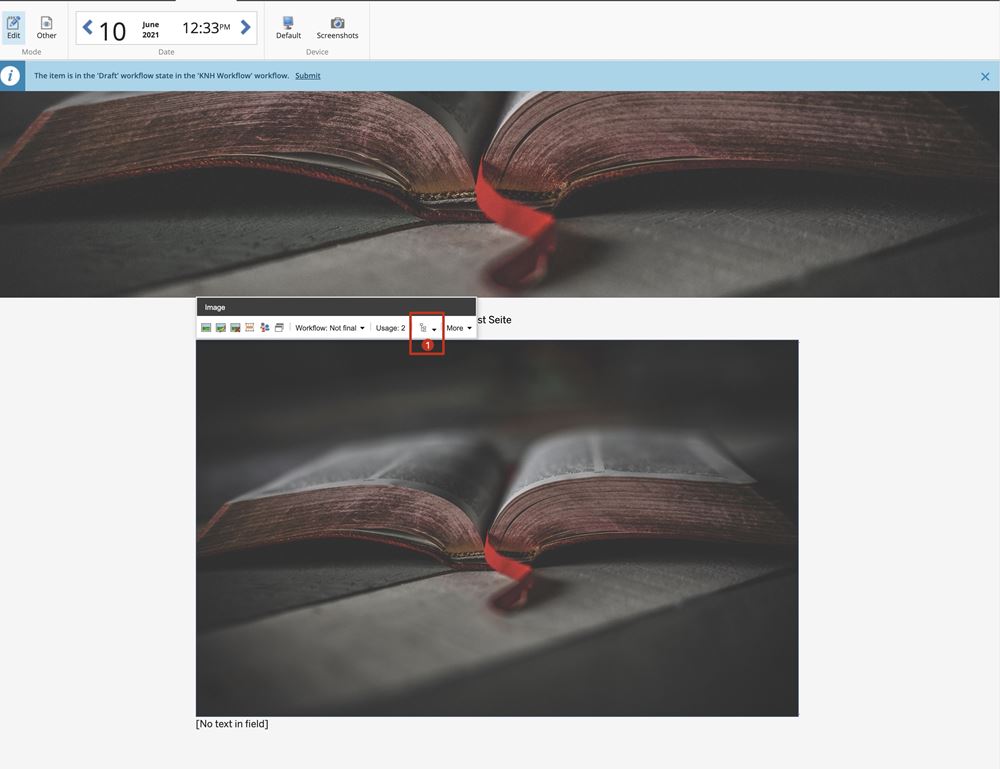Click the orange film-strip icon in the Image toolbar

coord(250,328)
